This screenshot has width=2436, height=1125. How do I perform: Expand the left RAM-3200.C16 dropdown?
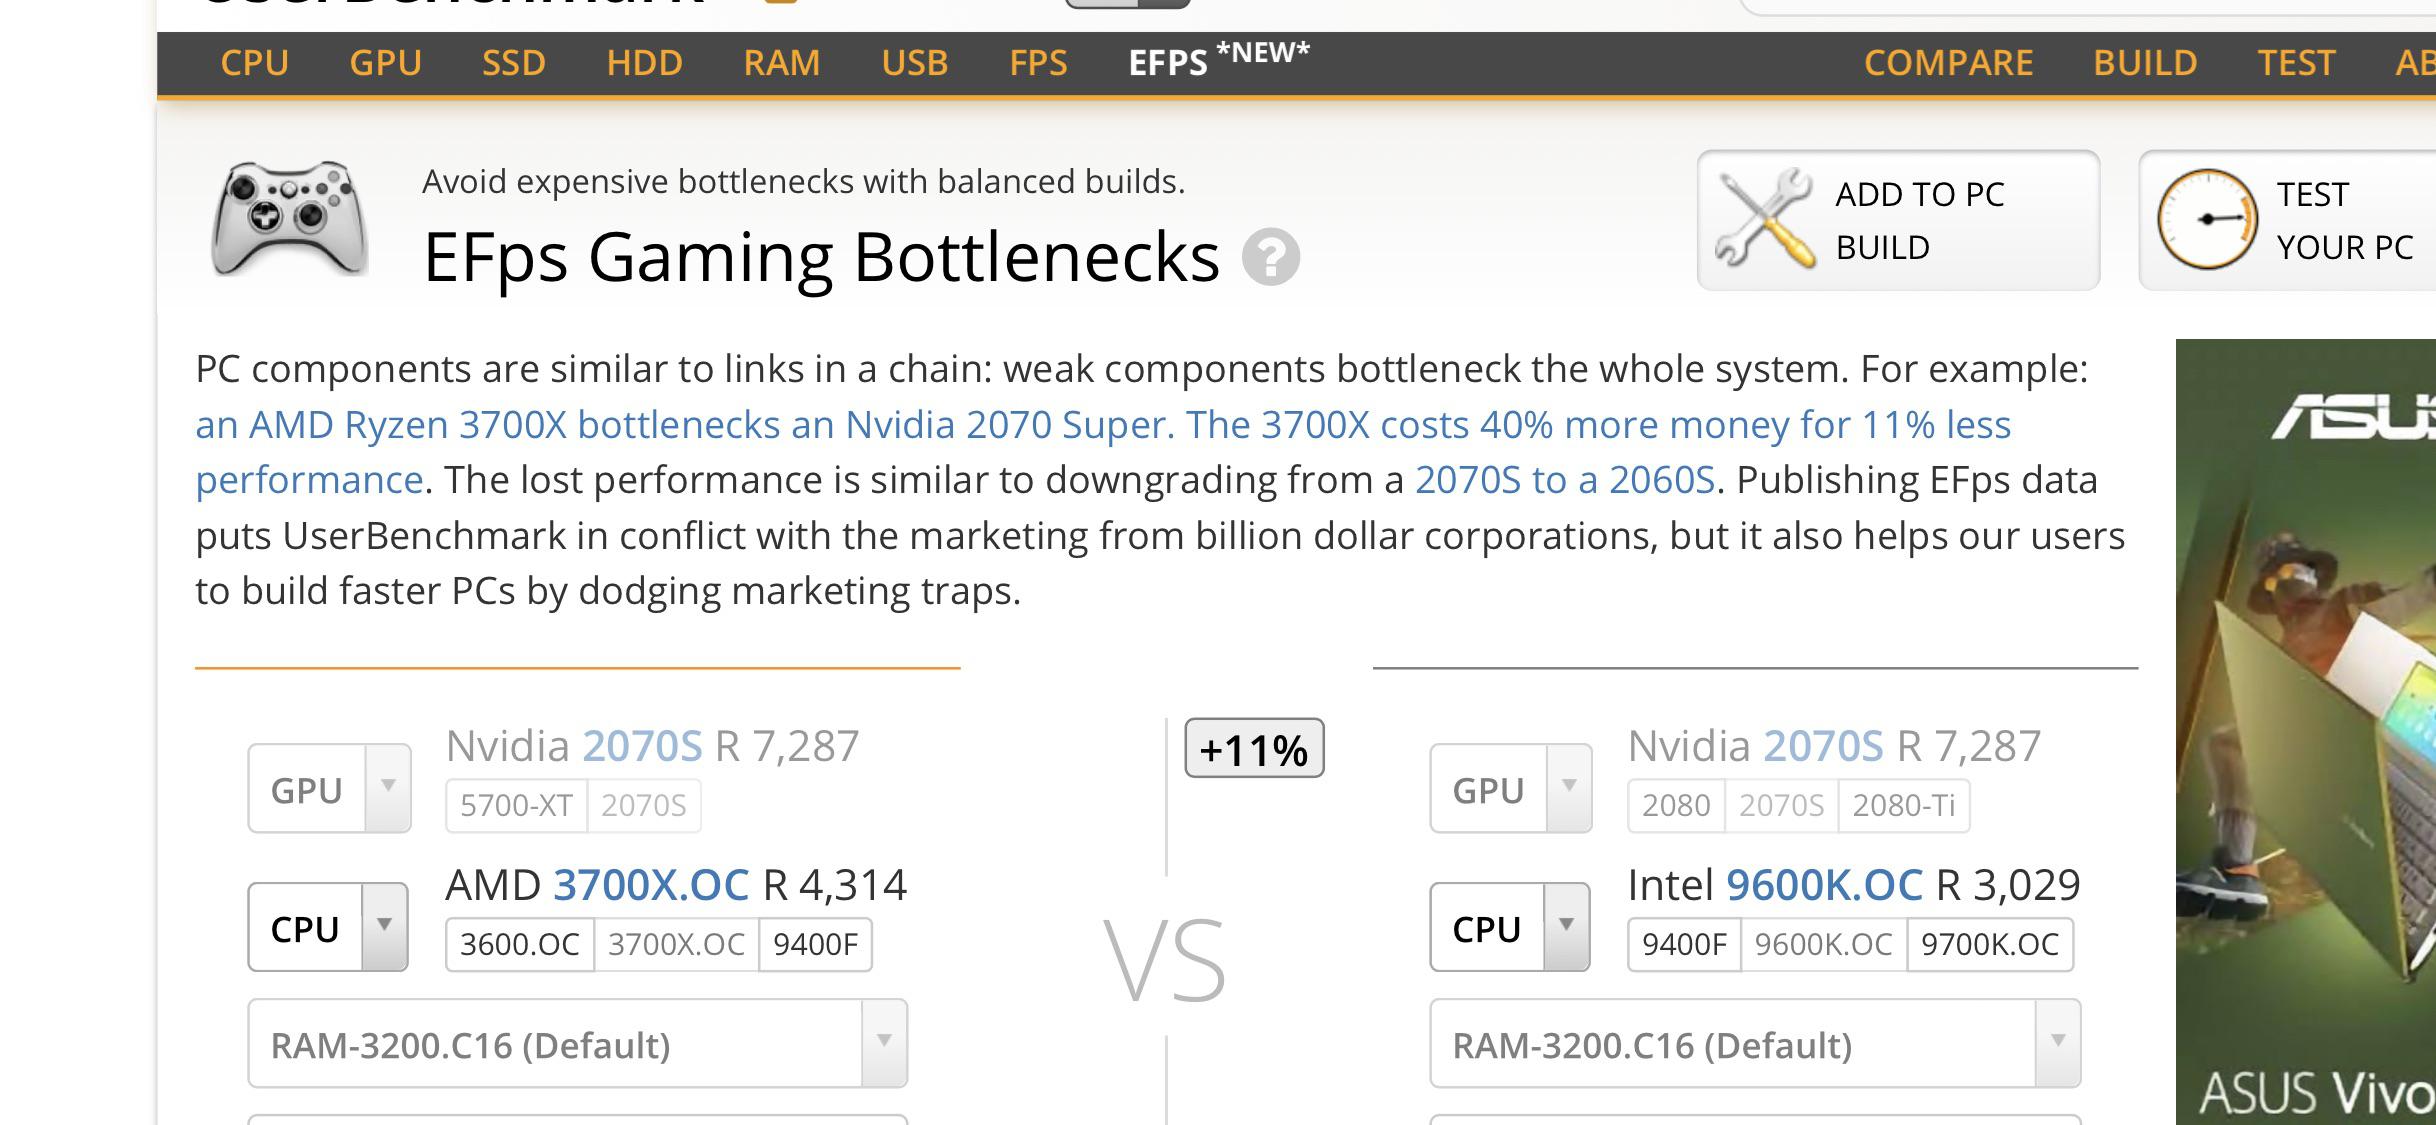[x=577, y=1044]
